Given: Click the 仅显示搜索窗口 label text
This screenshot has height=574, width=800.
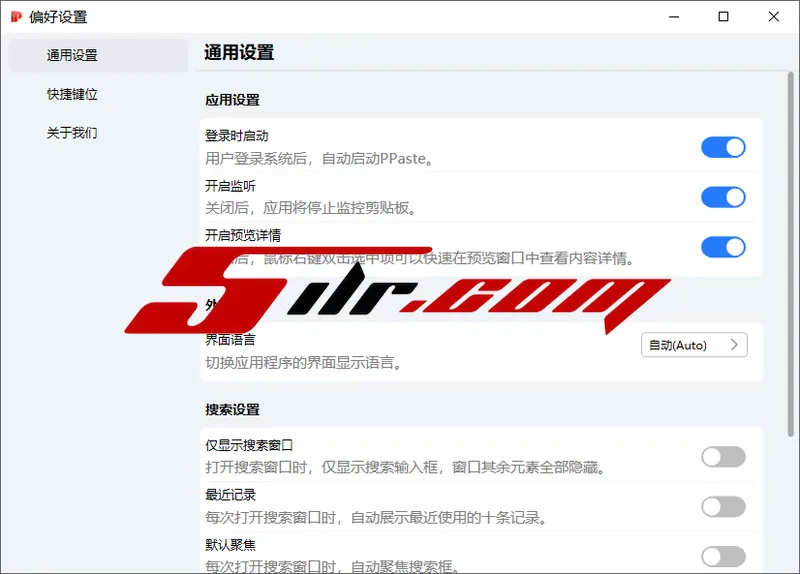Looking at the screenshot, I should 249,445.
